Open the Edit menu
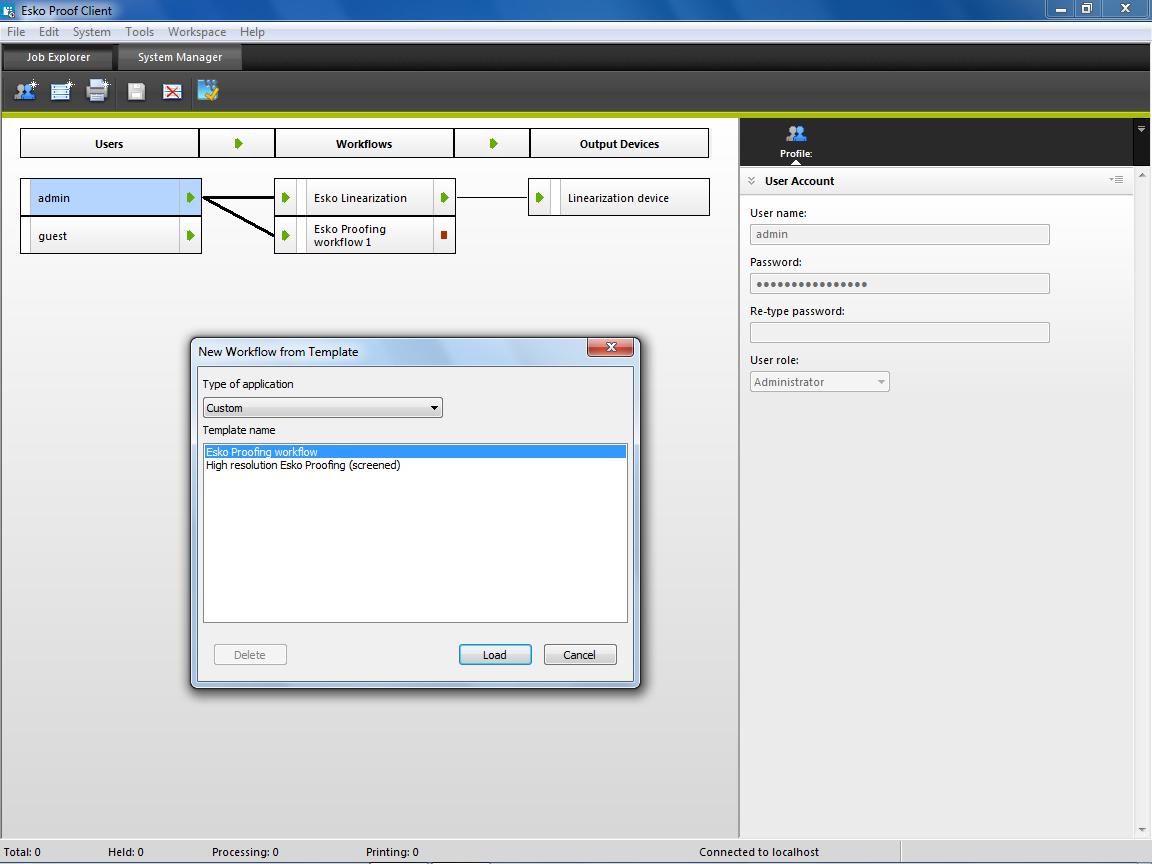Viewport: 1152px width, 864px height. tap(49, 32)
